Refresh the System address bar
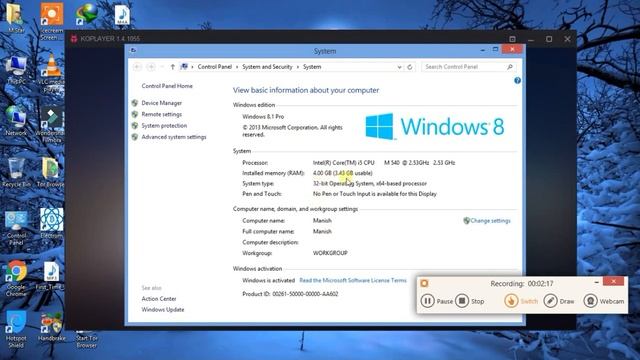This screenshot has height=360, width=640. pos(410,67)
